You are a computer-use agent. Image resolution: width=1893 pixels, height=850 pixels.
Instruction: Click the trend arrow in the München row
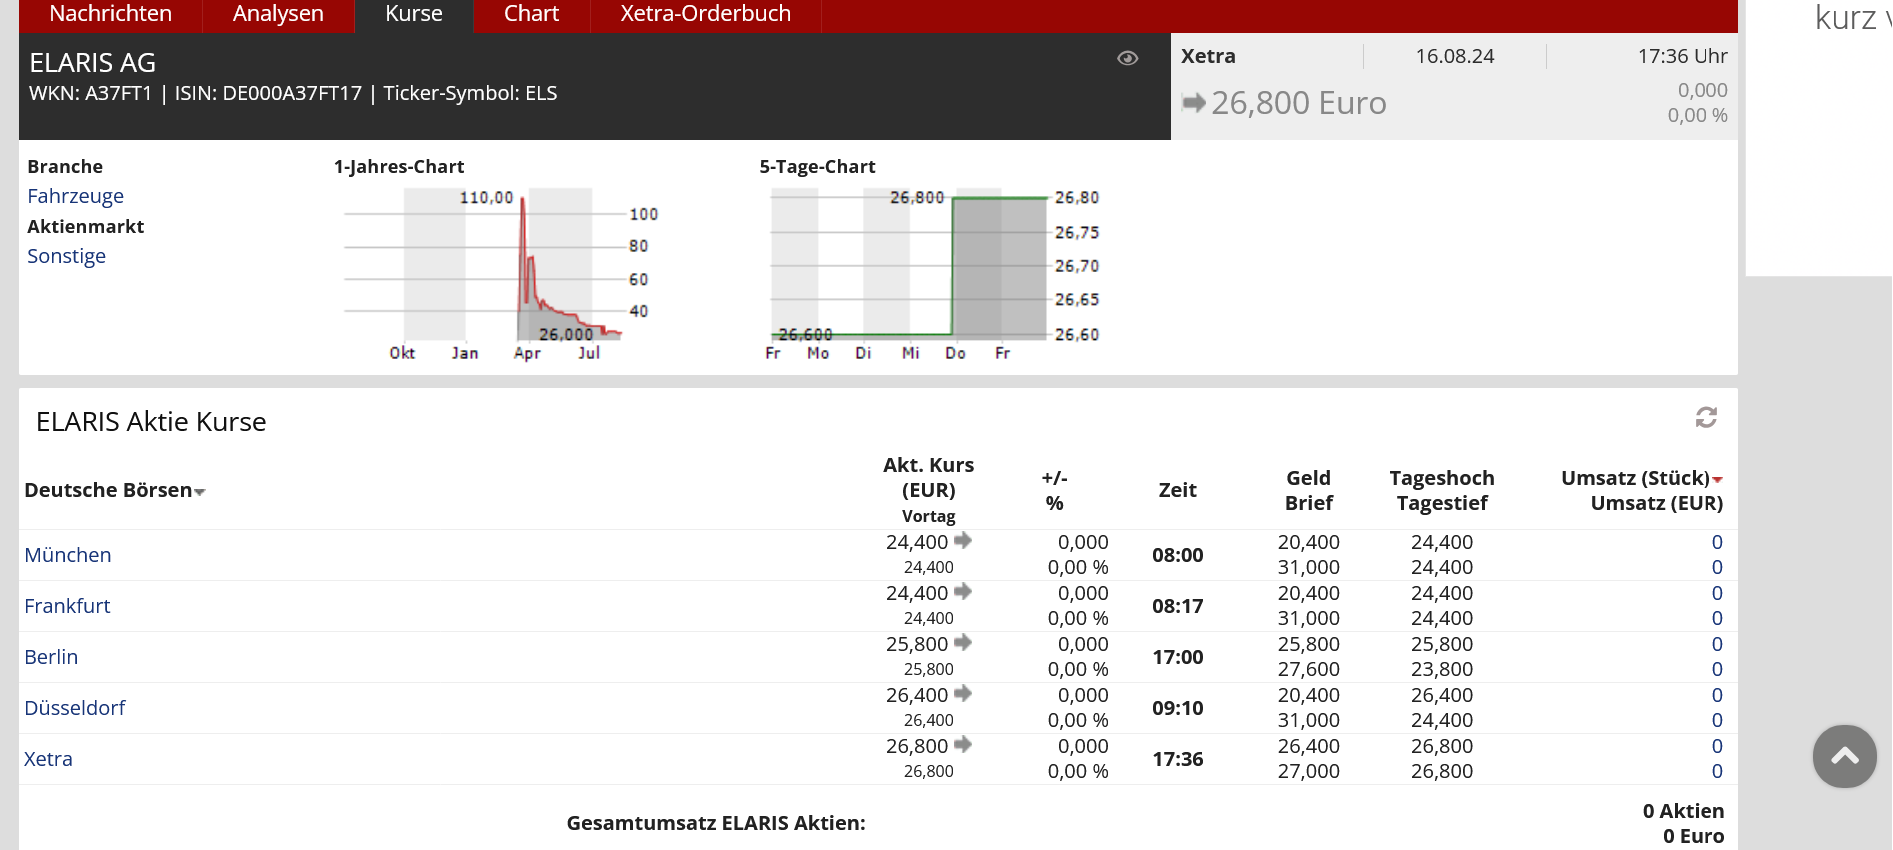963,541
